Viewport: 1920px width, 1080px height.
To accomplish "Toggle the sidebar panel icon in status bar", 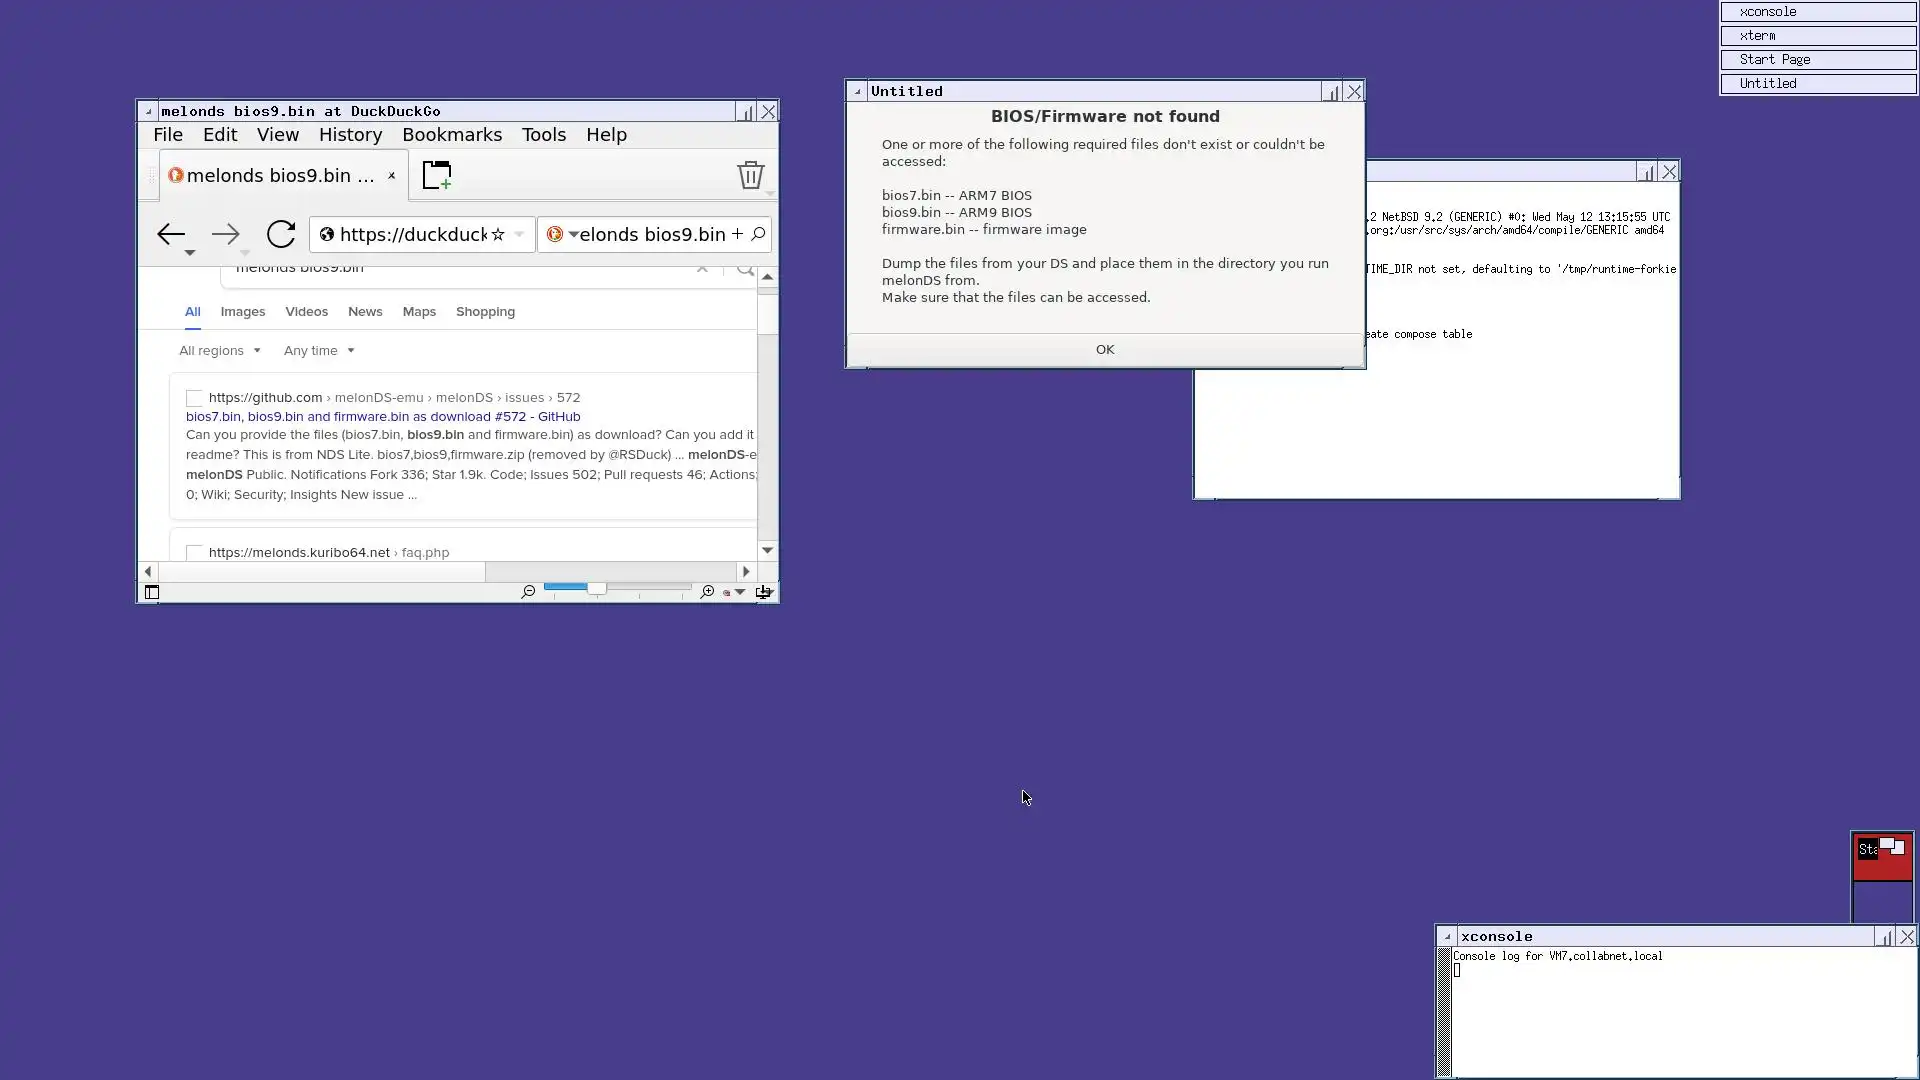I will pos(152,592).
